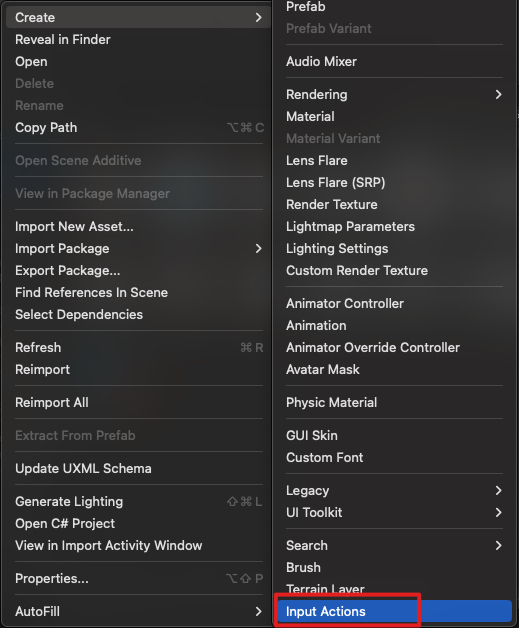Expand the Rendering submenu arrow
Screen dimensions: 519x628
[498, 95]
